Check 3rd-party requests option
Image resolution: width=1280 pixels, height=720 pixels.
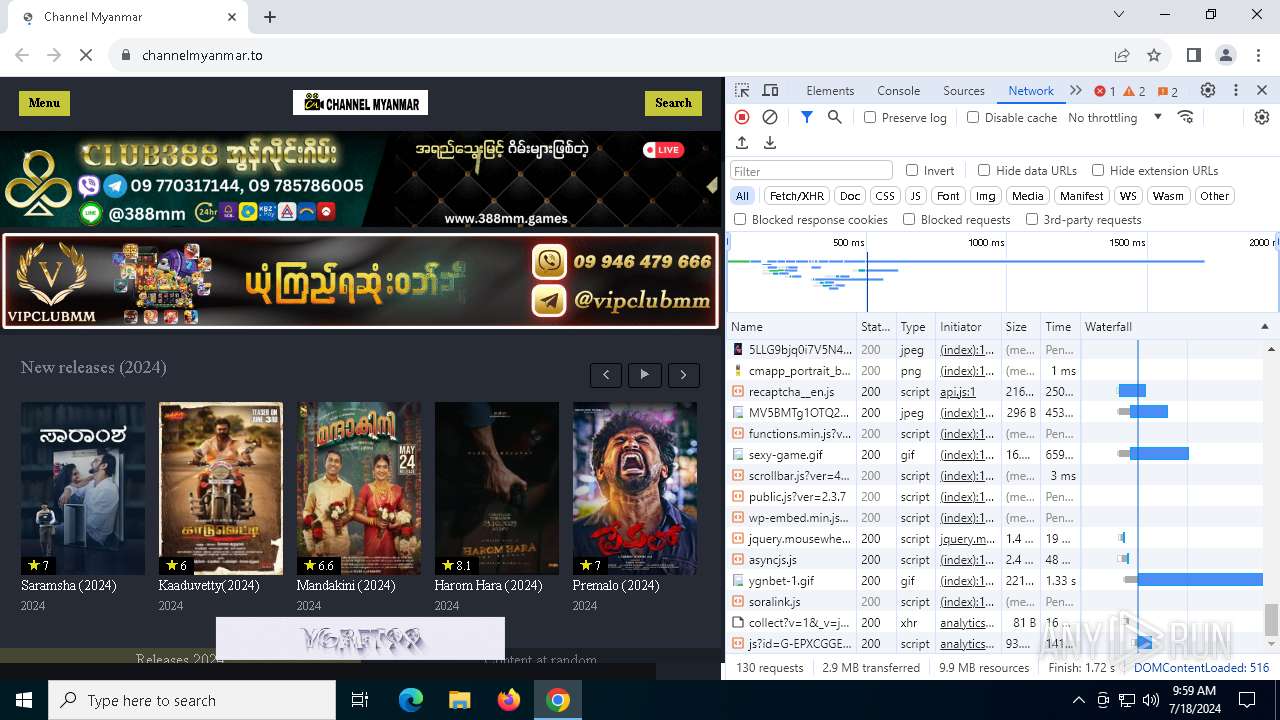tap(1032, 219)
